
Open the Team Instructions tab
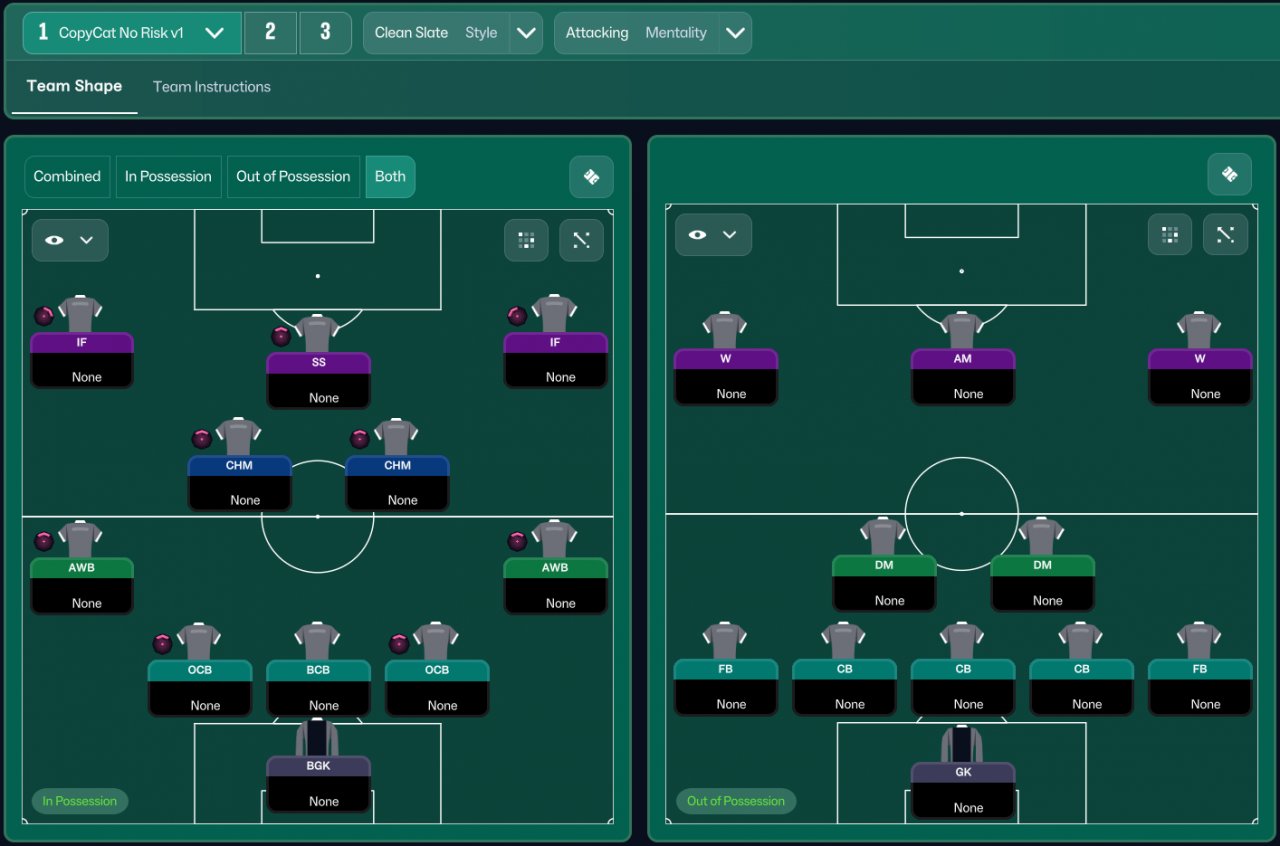[x=211, y=87]
